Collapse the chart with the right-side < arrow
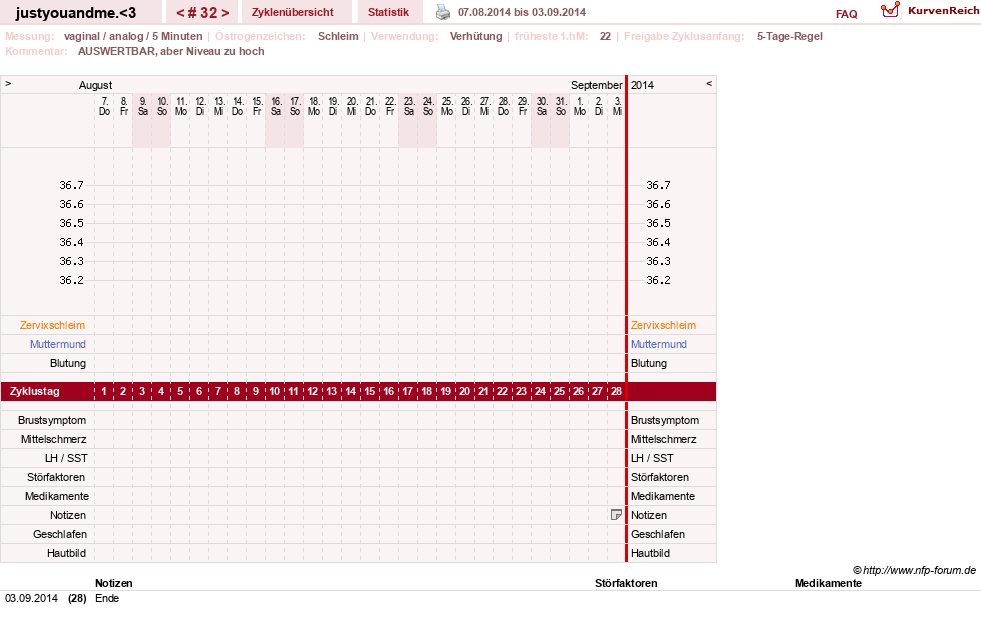 tap(709, 83)
